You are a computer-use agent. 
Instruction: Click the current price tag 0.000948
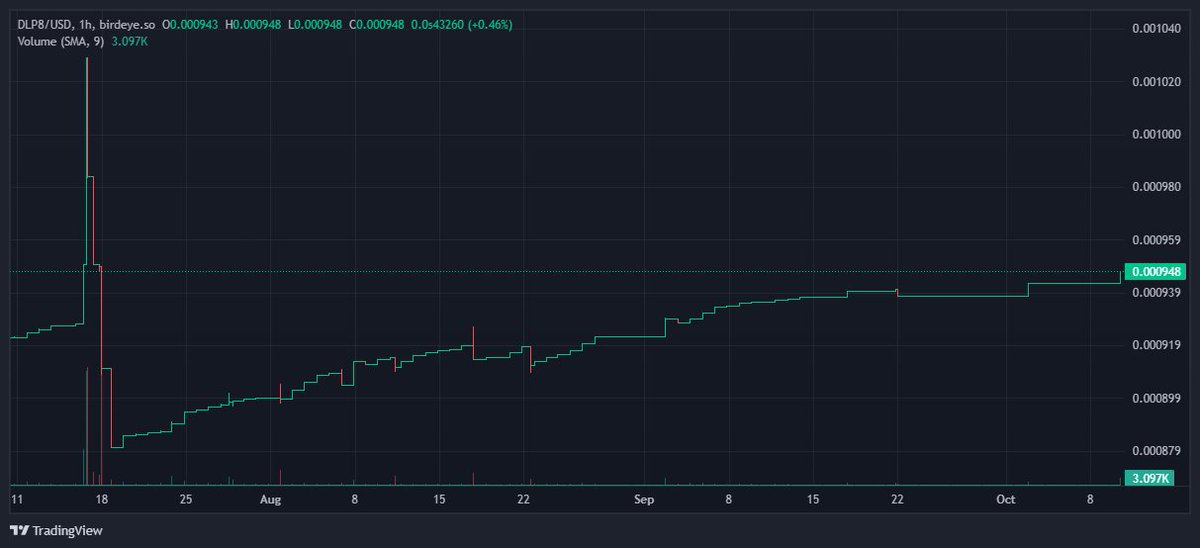[1158, 271]
